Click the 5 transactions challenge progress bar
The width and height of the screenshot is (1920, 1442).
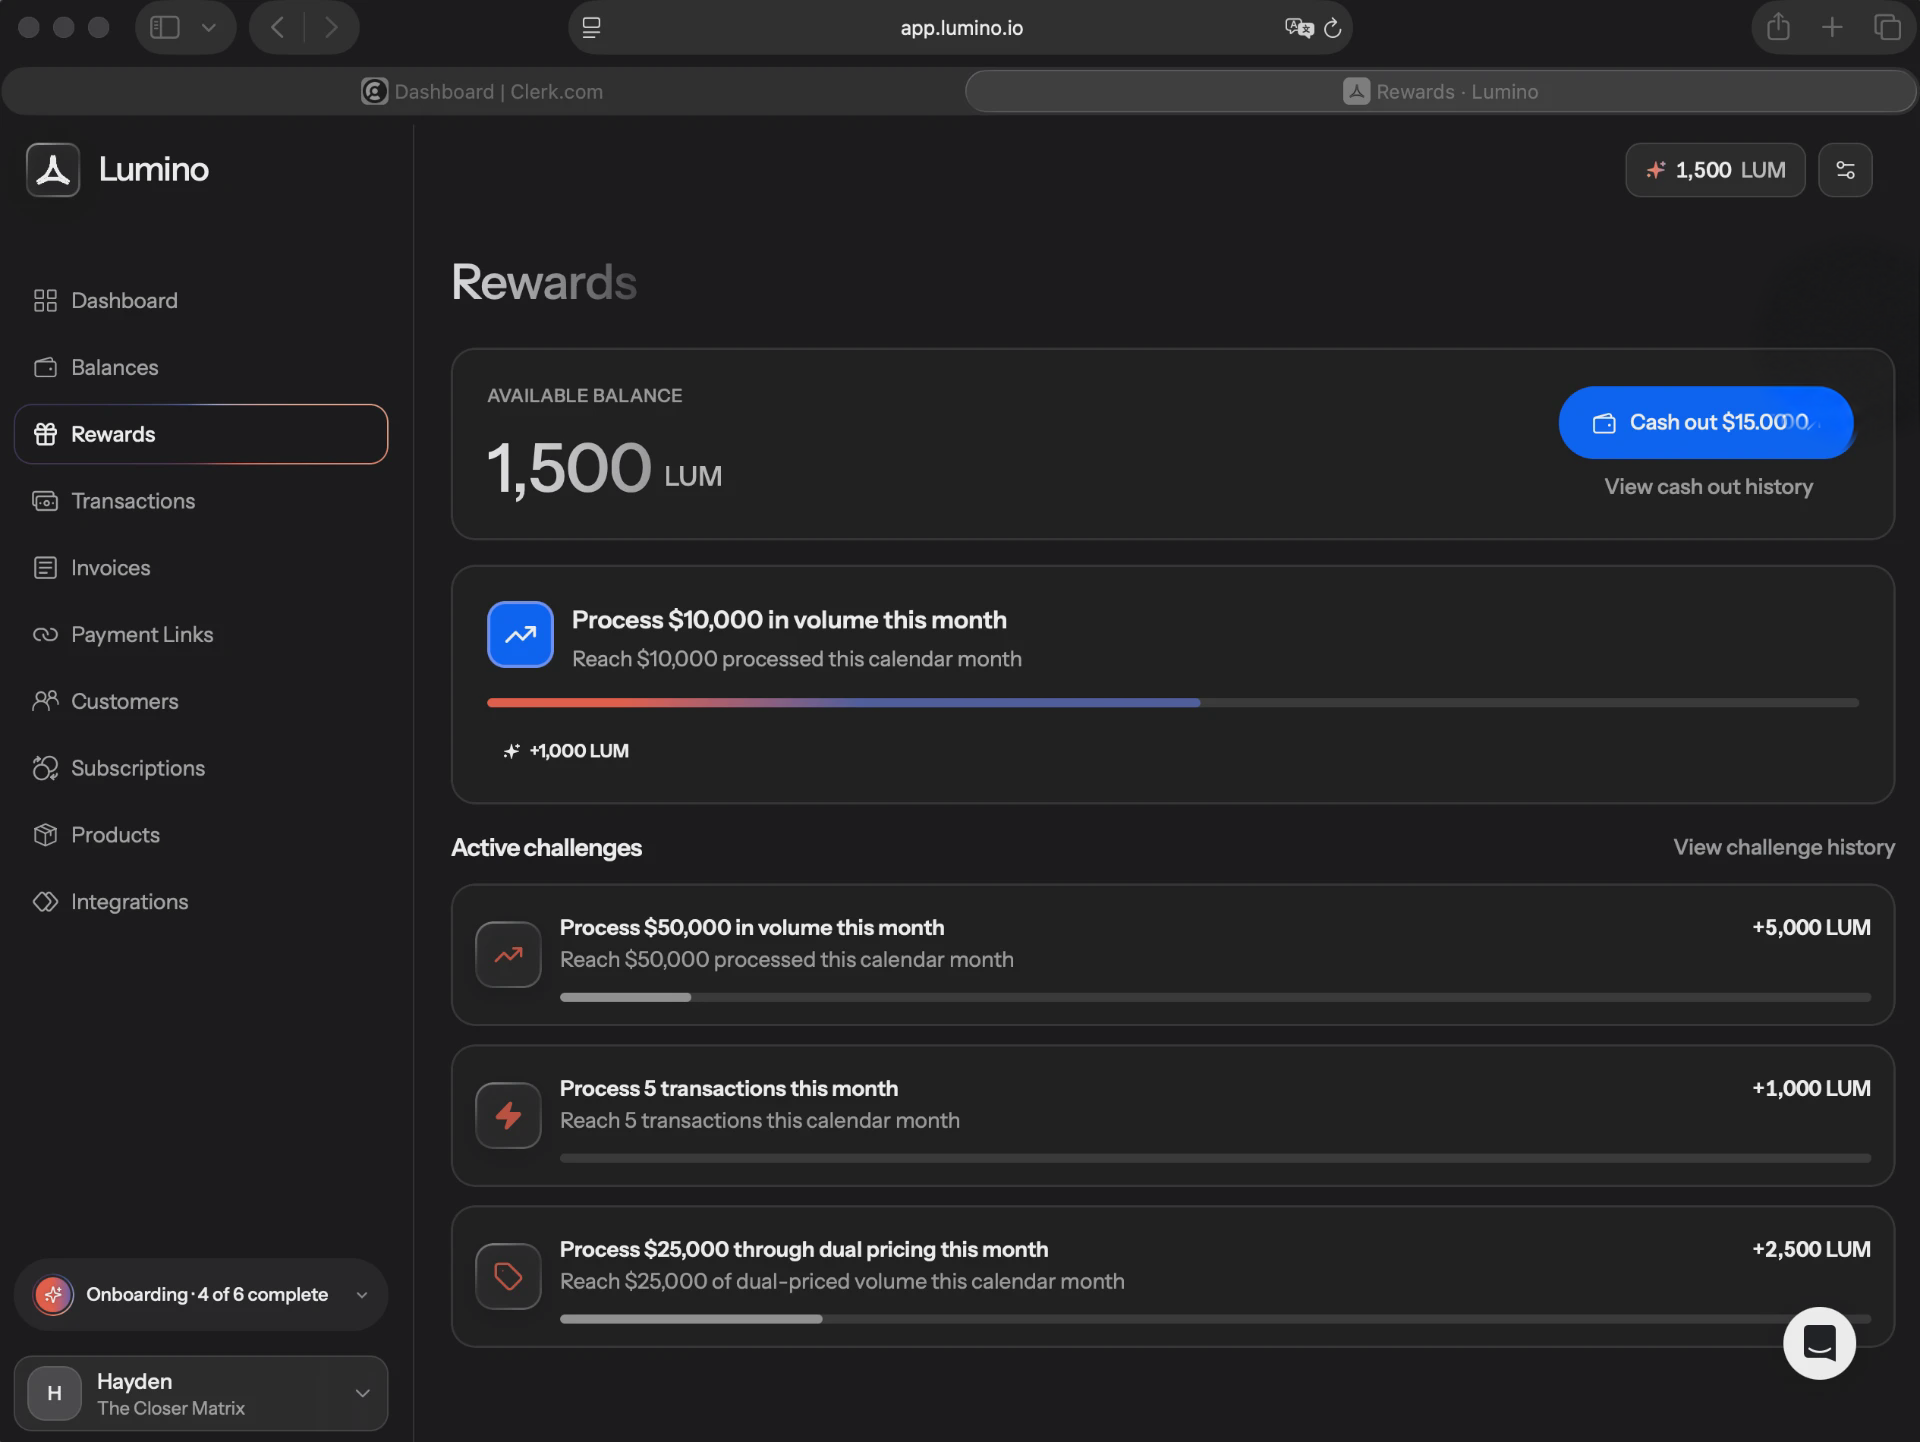point(1215,1158)
